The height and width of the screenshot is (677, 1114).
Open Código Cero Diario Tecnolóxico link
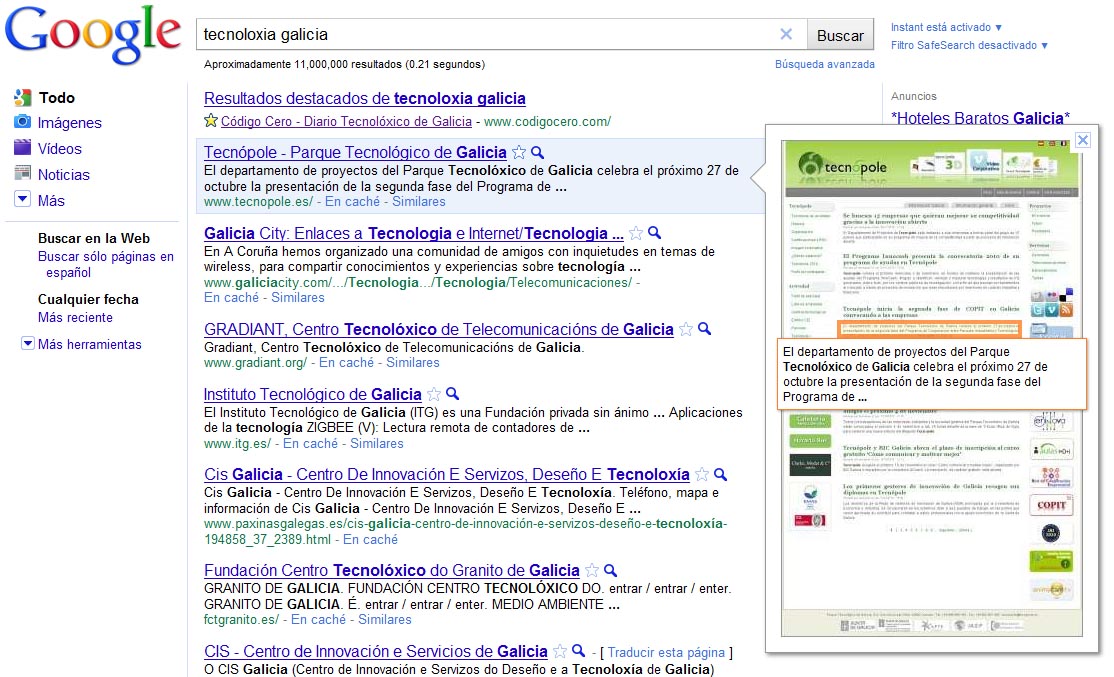[x=346, y=121]
